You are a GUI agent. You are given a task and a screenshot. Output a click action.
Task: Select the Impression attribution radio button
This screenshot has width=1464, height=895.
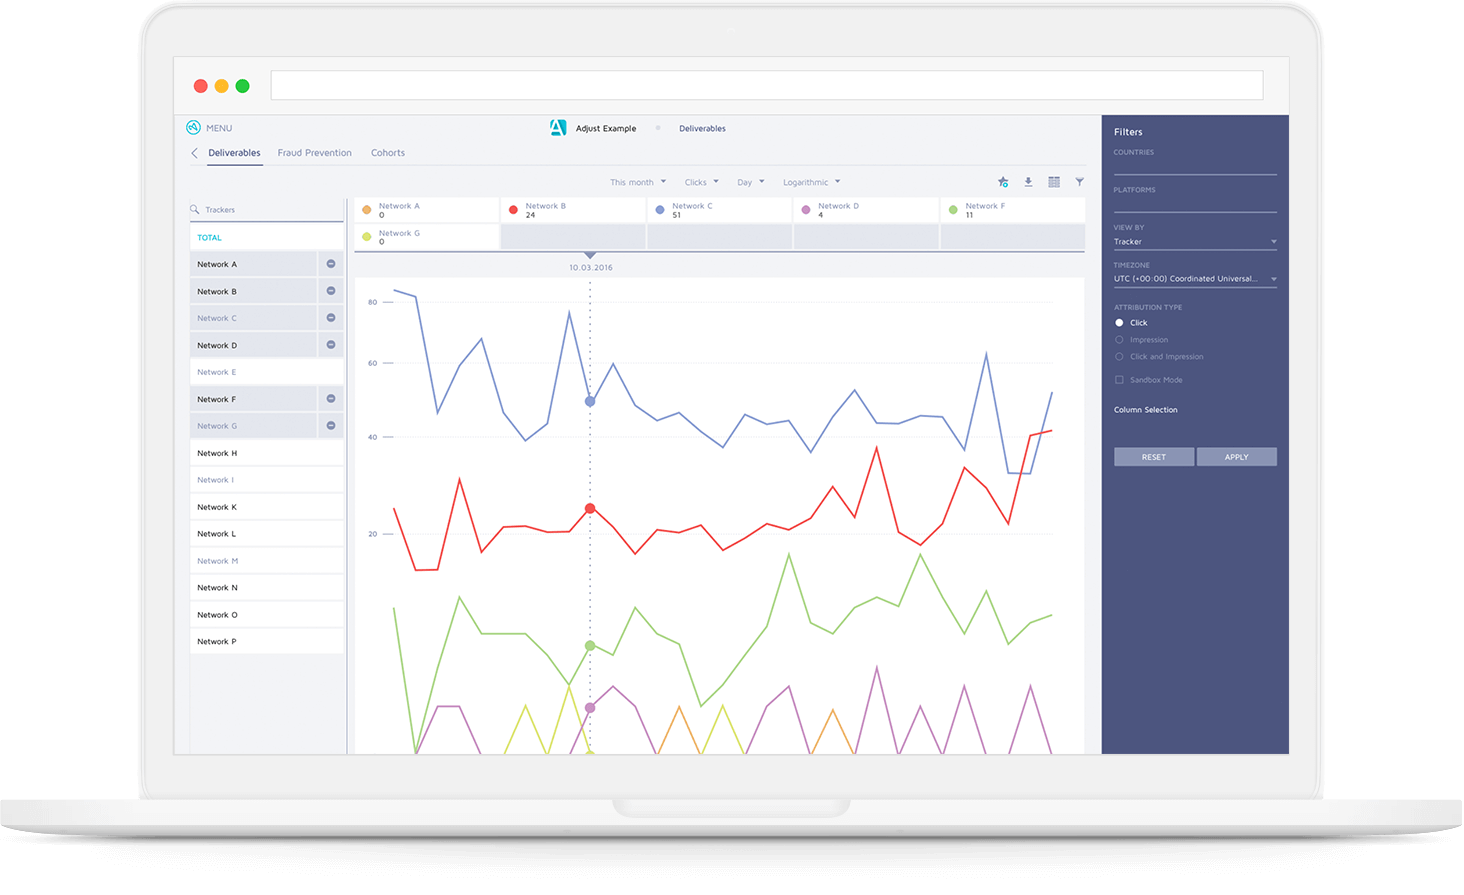coord(1119,340)
